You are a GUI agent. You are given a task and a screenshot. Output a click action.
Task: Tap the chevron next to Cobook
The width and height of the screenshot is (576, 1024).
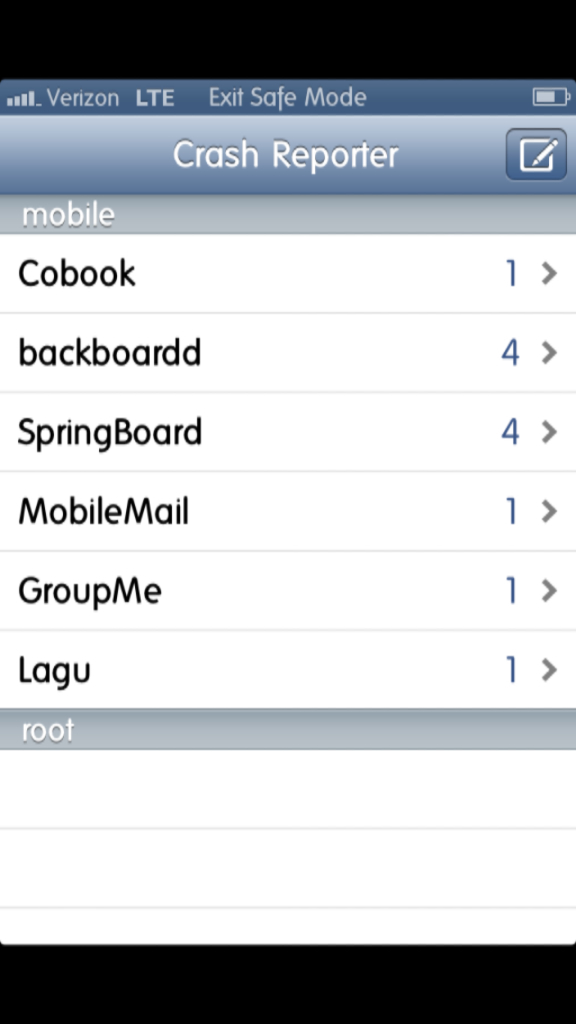549,274
